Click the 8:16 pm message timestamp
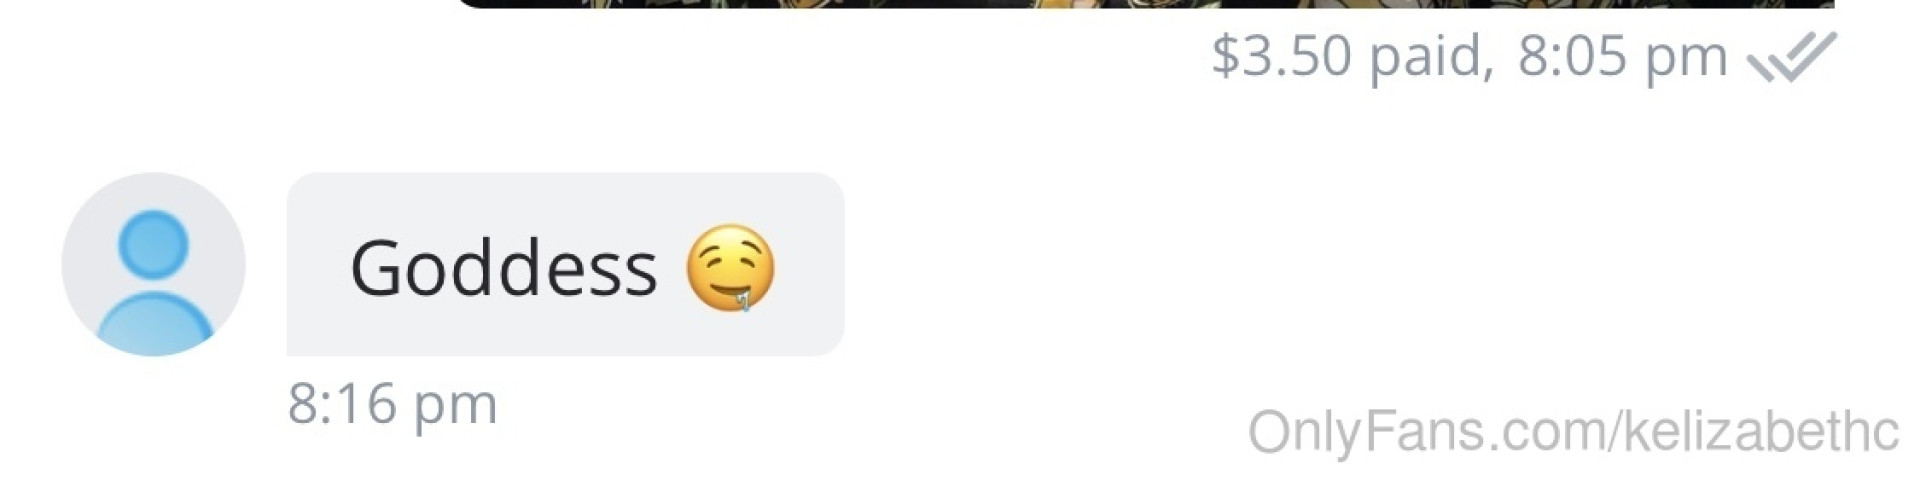Screen dimensions: 1920x481 (x=392, y=404)
